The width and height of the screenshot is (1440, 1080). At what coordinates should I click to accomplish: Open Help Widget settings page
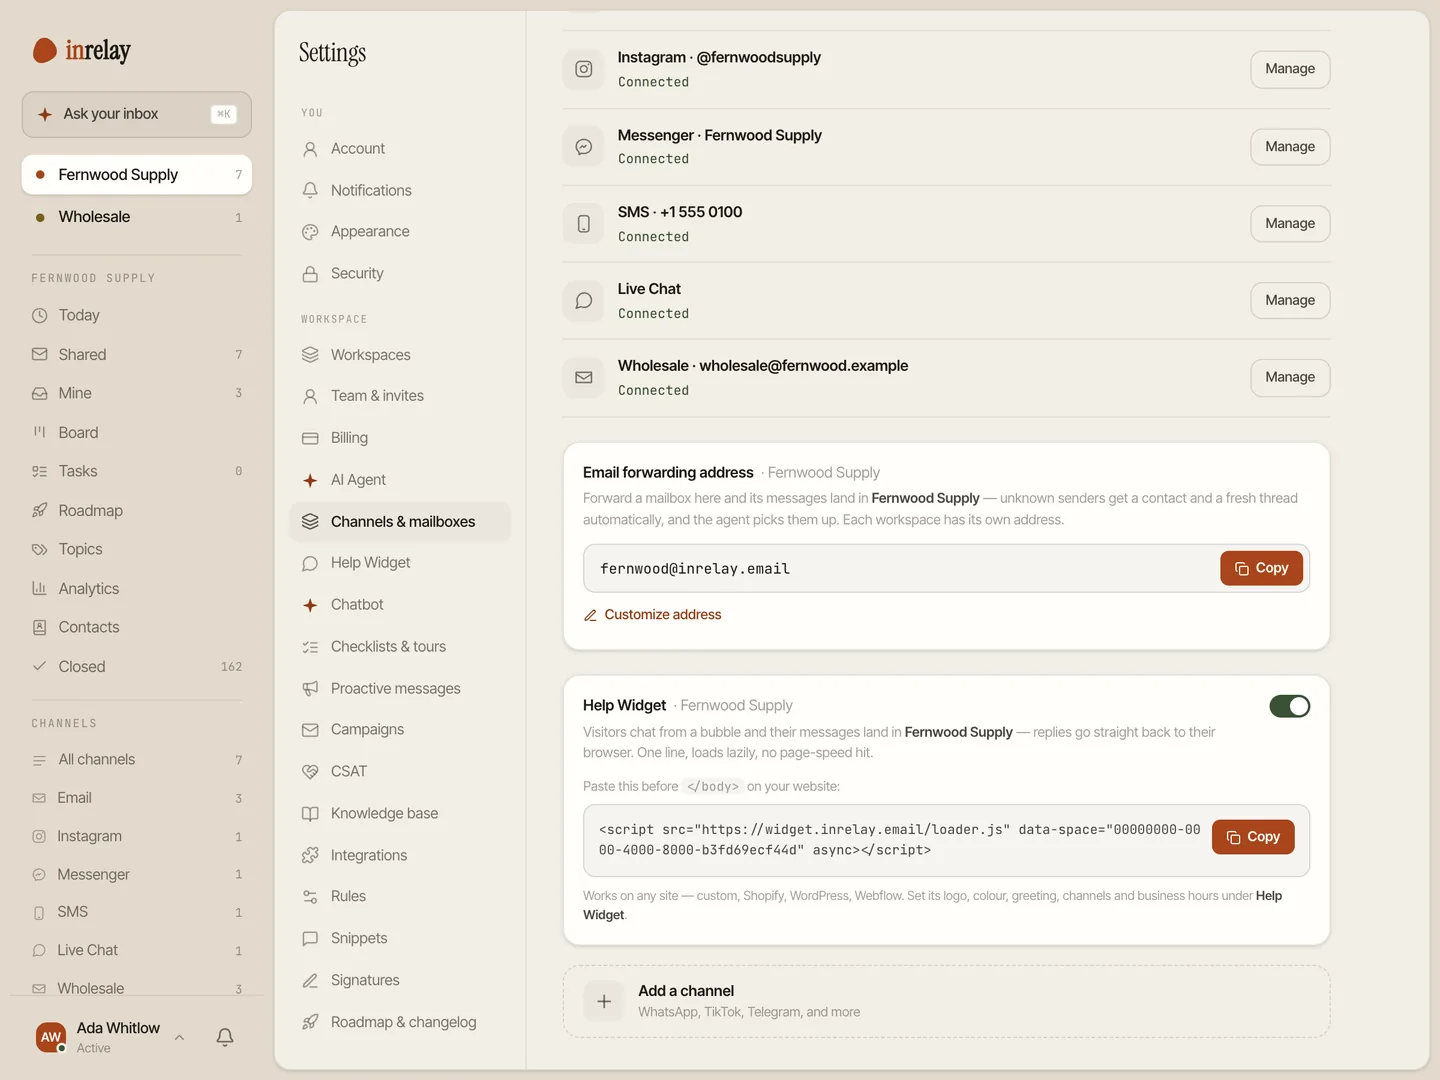[x=400, y=563]
